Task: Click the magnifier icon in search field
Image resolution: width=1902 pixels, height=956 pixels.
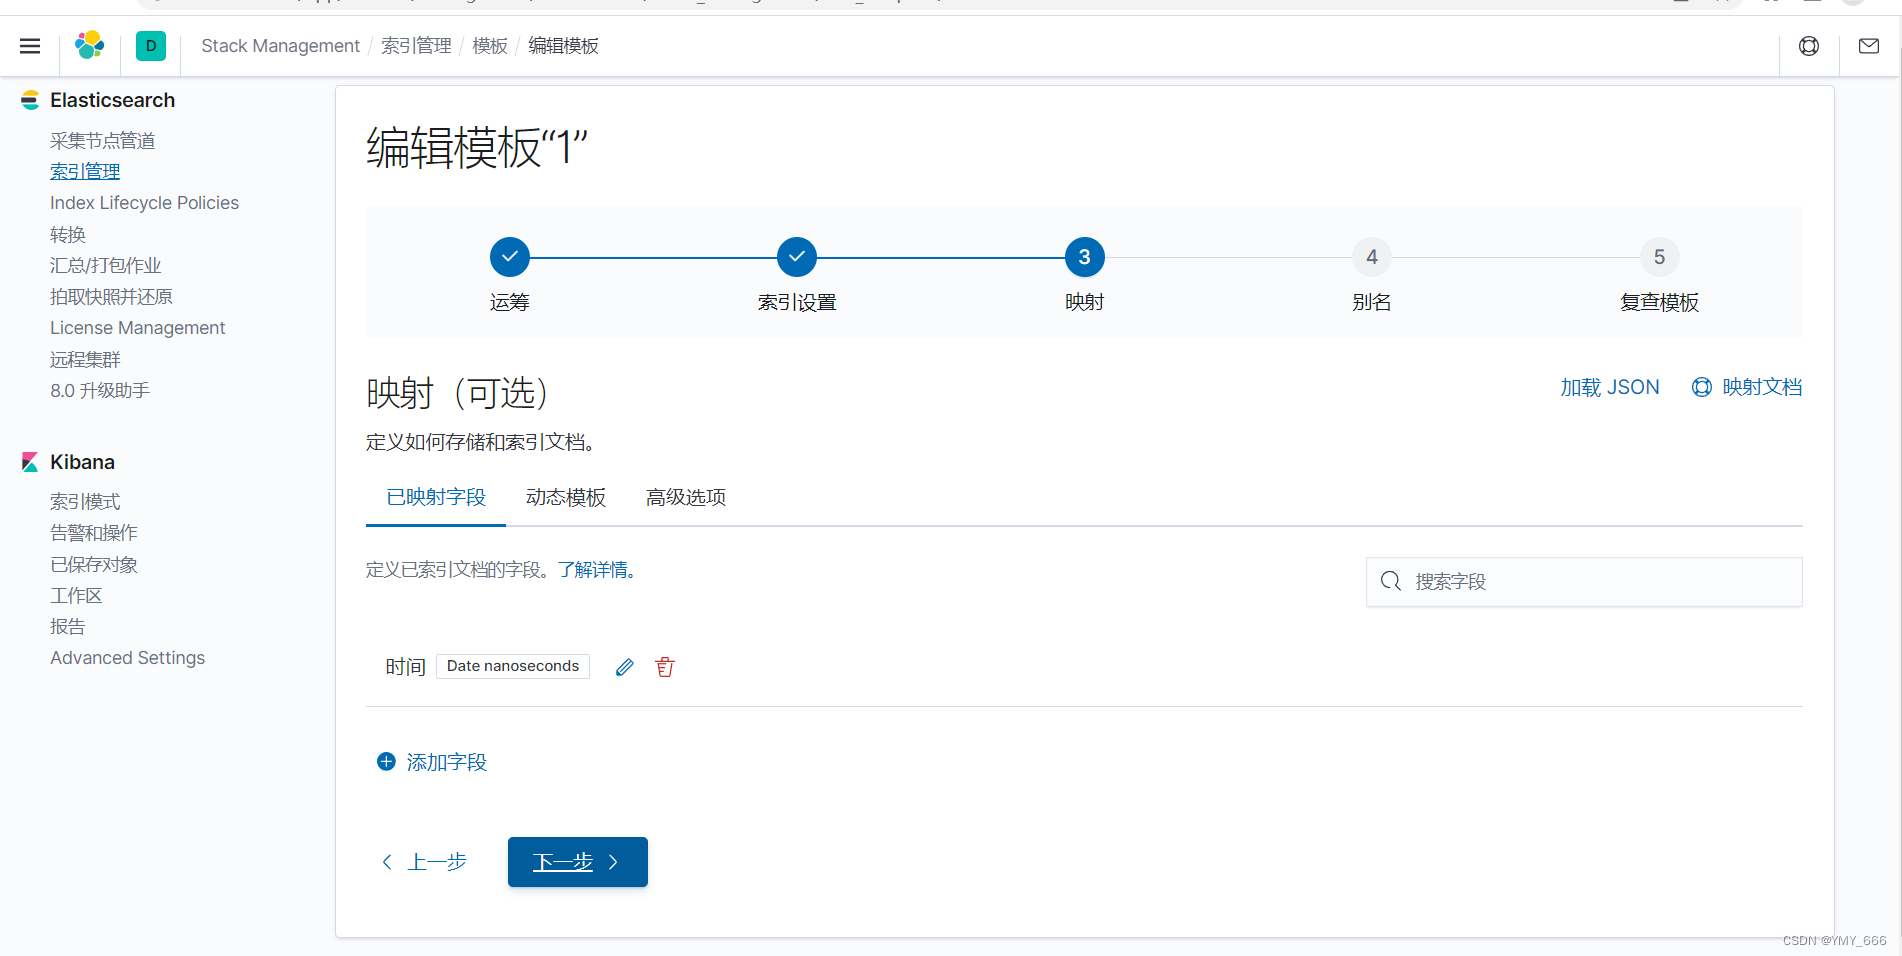Action: click(1391, 581)
